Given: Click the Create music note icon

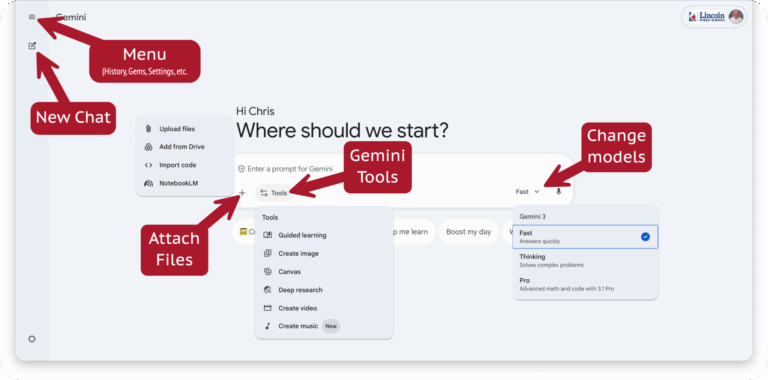Looking at the screenshot, I should click(x=267, y=326).
